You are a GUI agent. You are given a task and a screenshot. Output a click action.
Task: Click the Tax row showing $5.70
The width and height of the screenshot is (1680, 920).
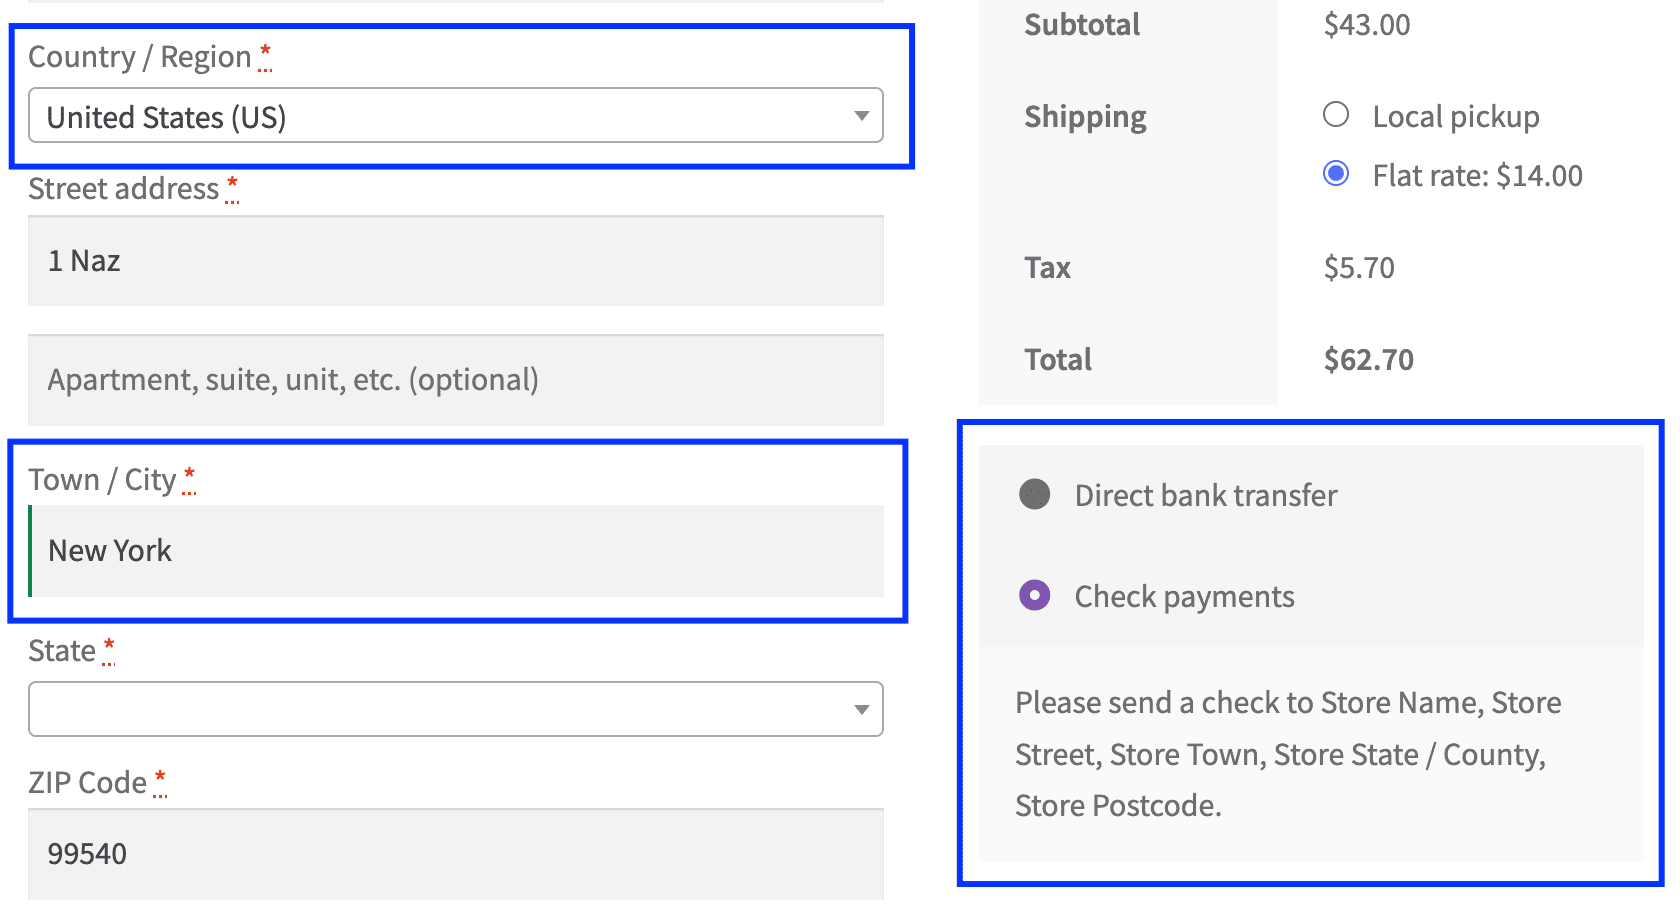coord(1358,267)
